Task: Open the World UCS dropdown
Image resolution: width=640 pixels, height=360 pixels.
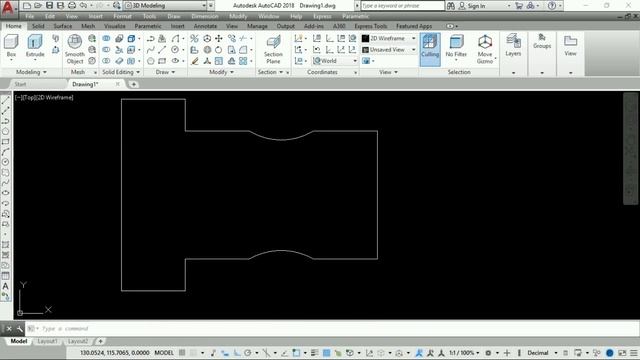Action: [x=335, y=61]
